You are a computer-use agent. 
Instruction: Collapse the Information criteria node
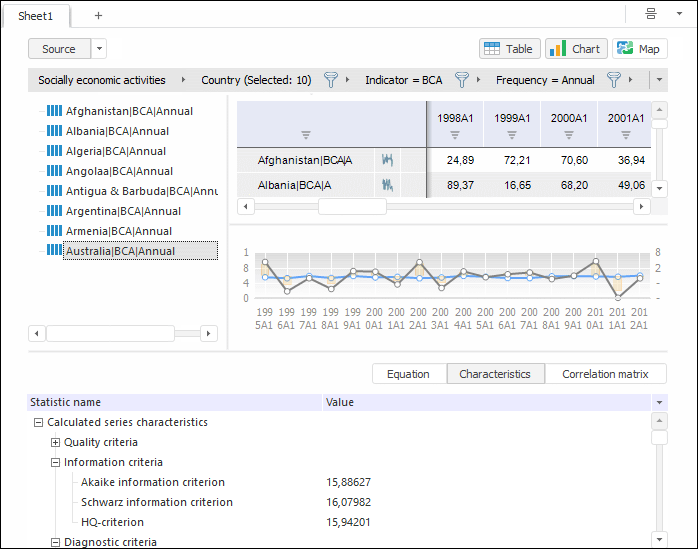pos(56,462)
